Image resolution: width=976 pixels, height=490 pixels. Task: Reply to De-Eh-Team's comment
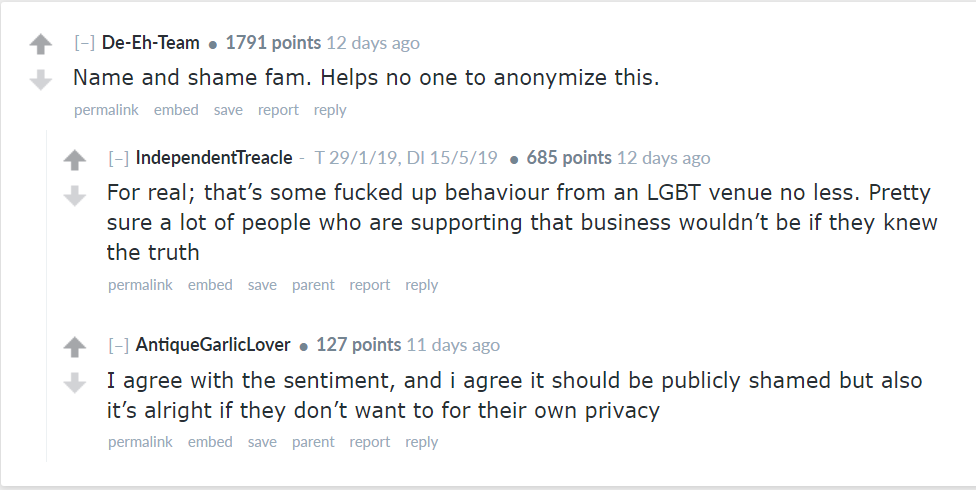(330, 110)
